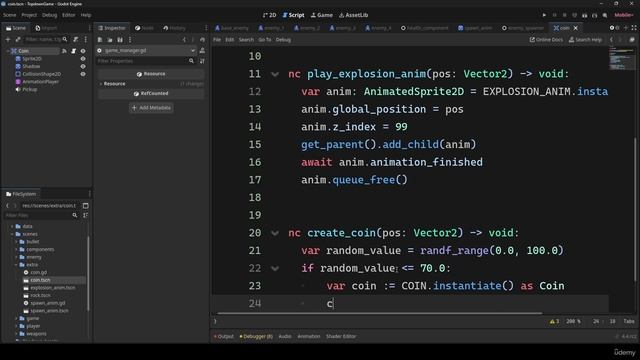Viewport: 640px width, 360px height.
Task: Go to previous object in Inspector history
Action: click(184, 40)
